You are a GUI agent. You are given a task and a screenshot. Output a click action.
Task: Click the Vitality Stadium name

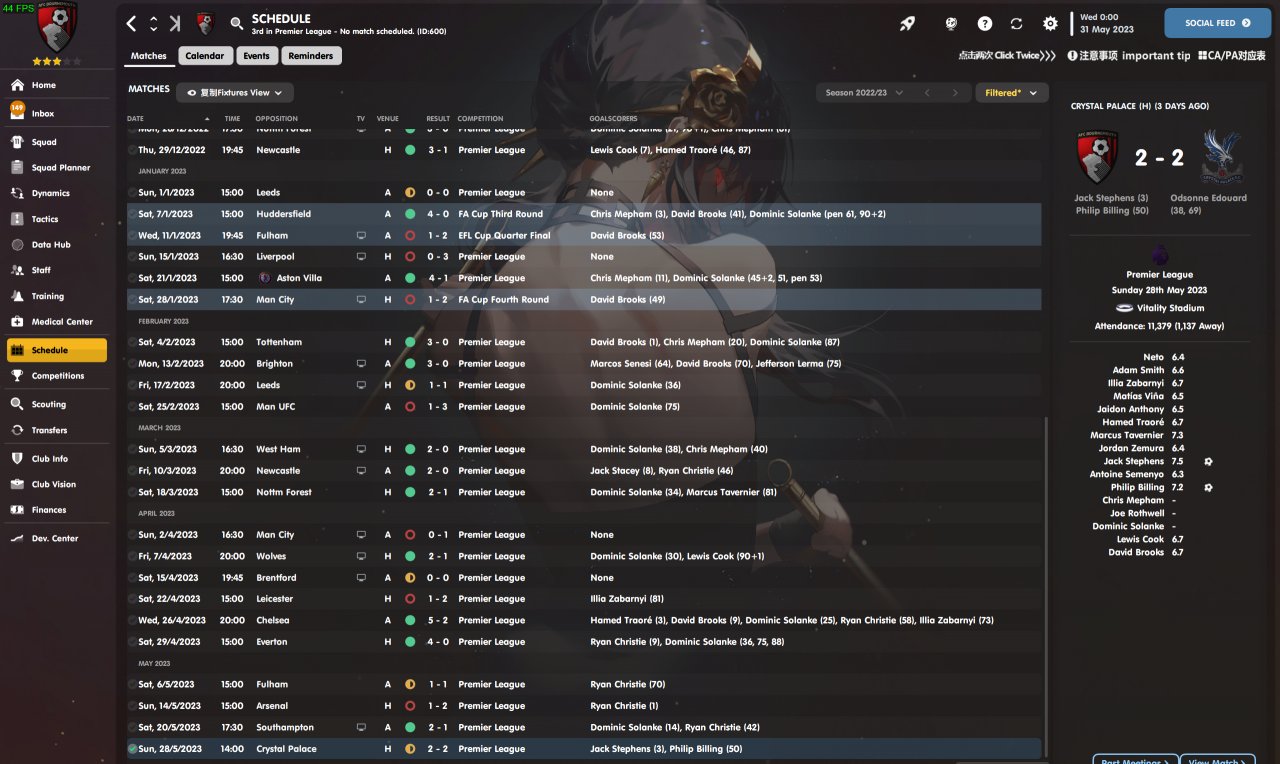1170,308
